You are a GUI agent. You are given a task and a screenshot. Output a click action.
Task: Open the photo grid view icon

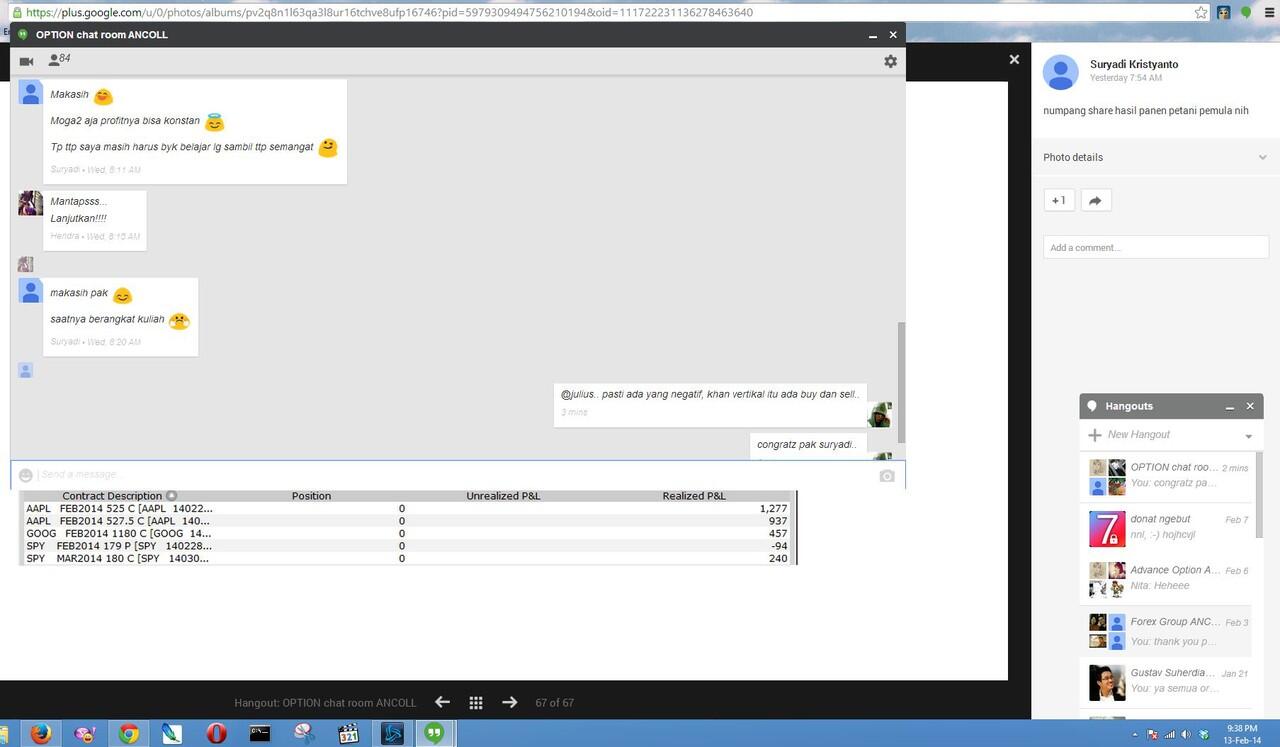476,703
